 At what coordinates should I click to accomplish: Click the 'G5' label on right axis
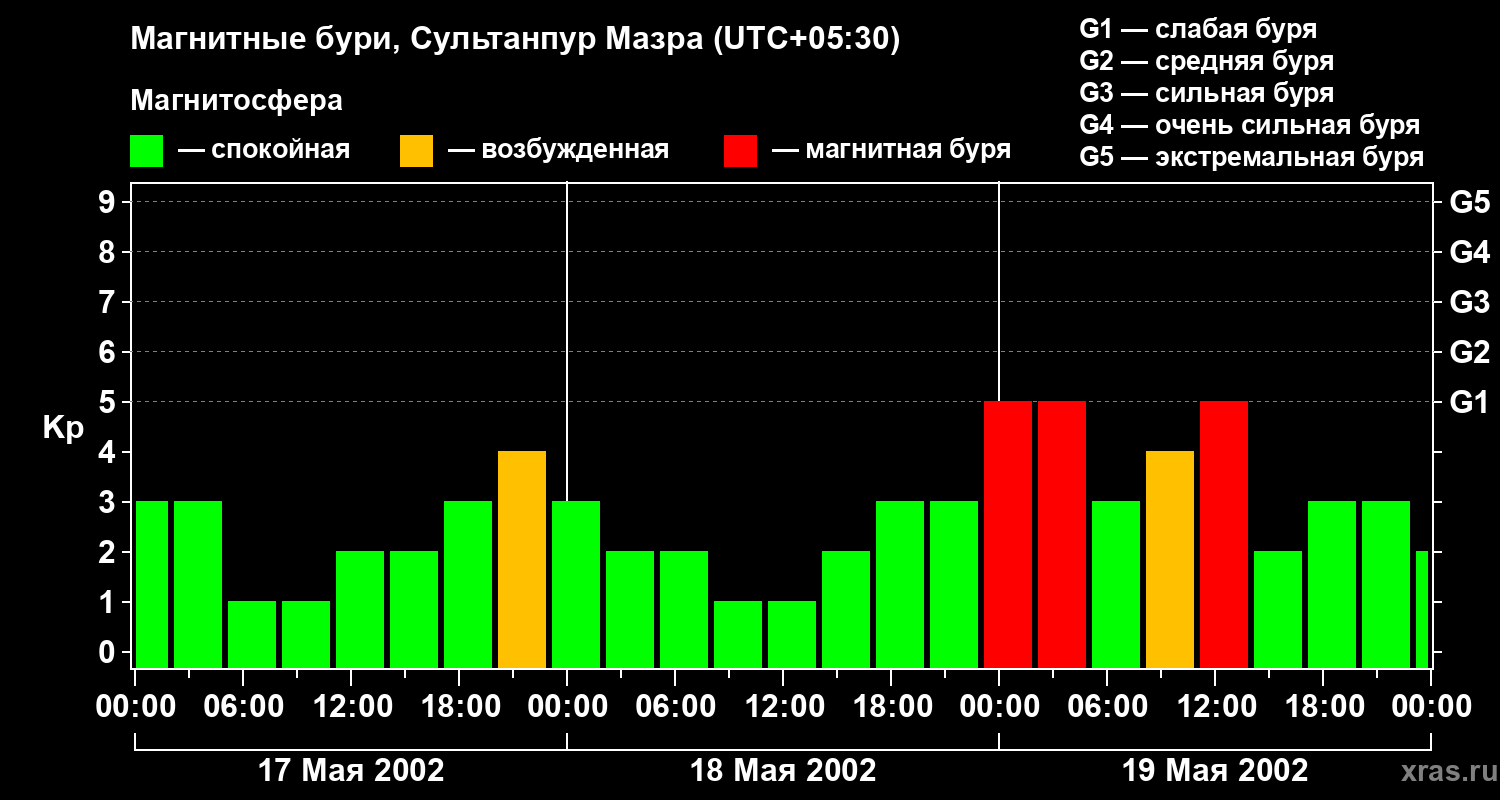click(x=1469, y=203)
